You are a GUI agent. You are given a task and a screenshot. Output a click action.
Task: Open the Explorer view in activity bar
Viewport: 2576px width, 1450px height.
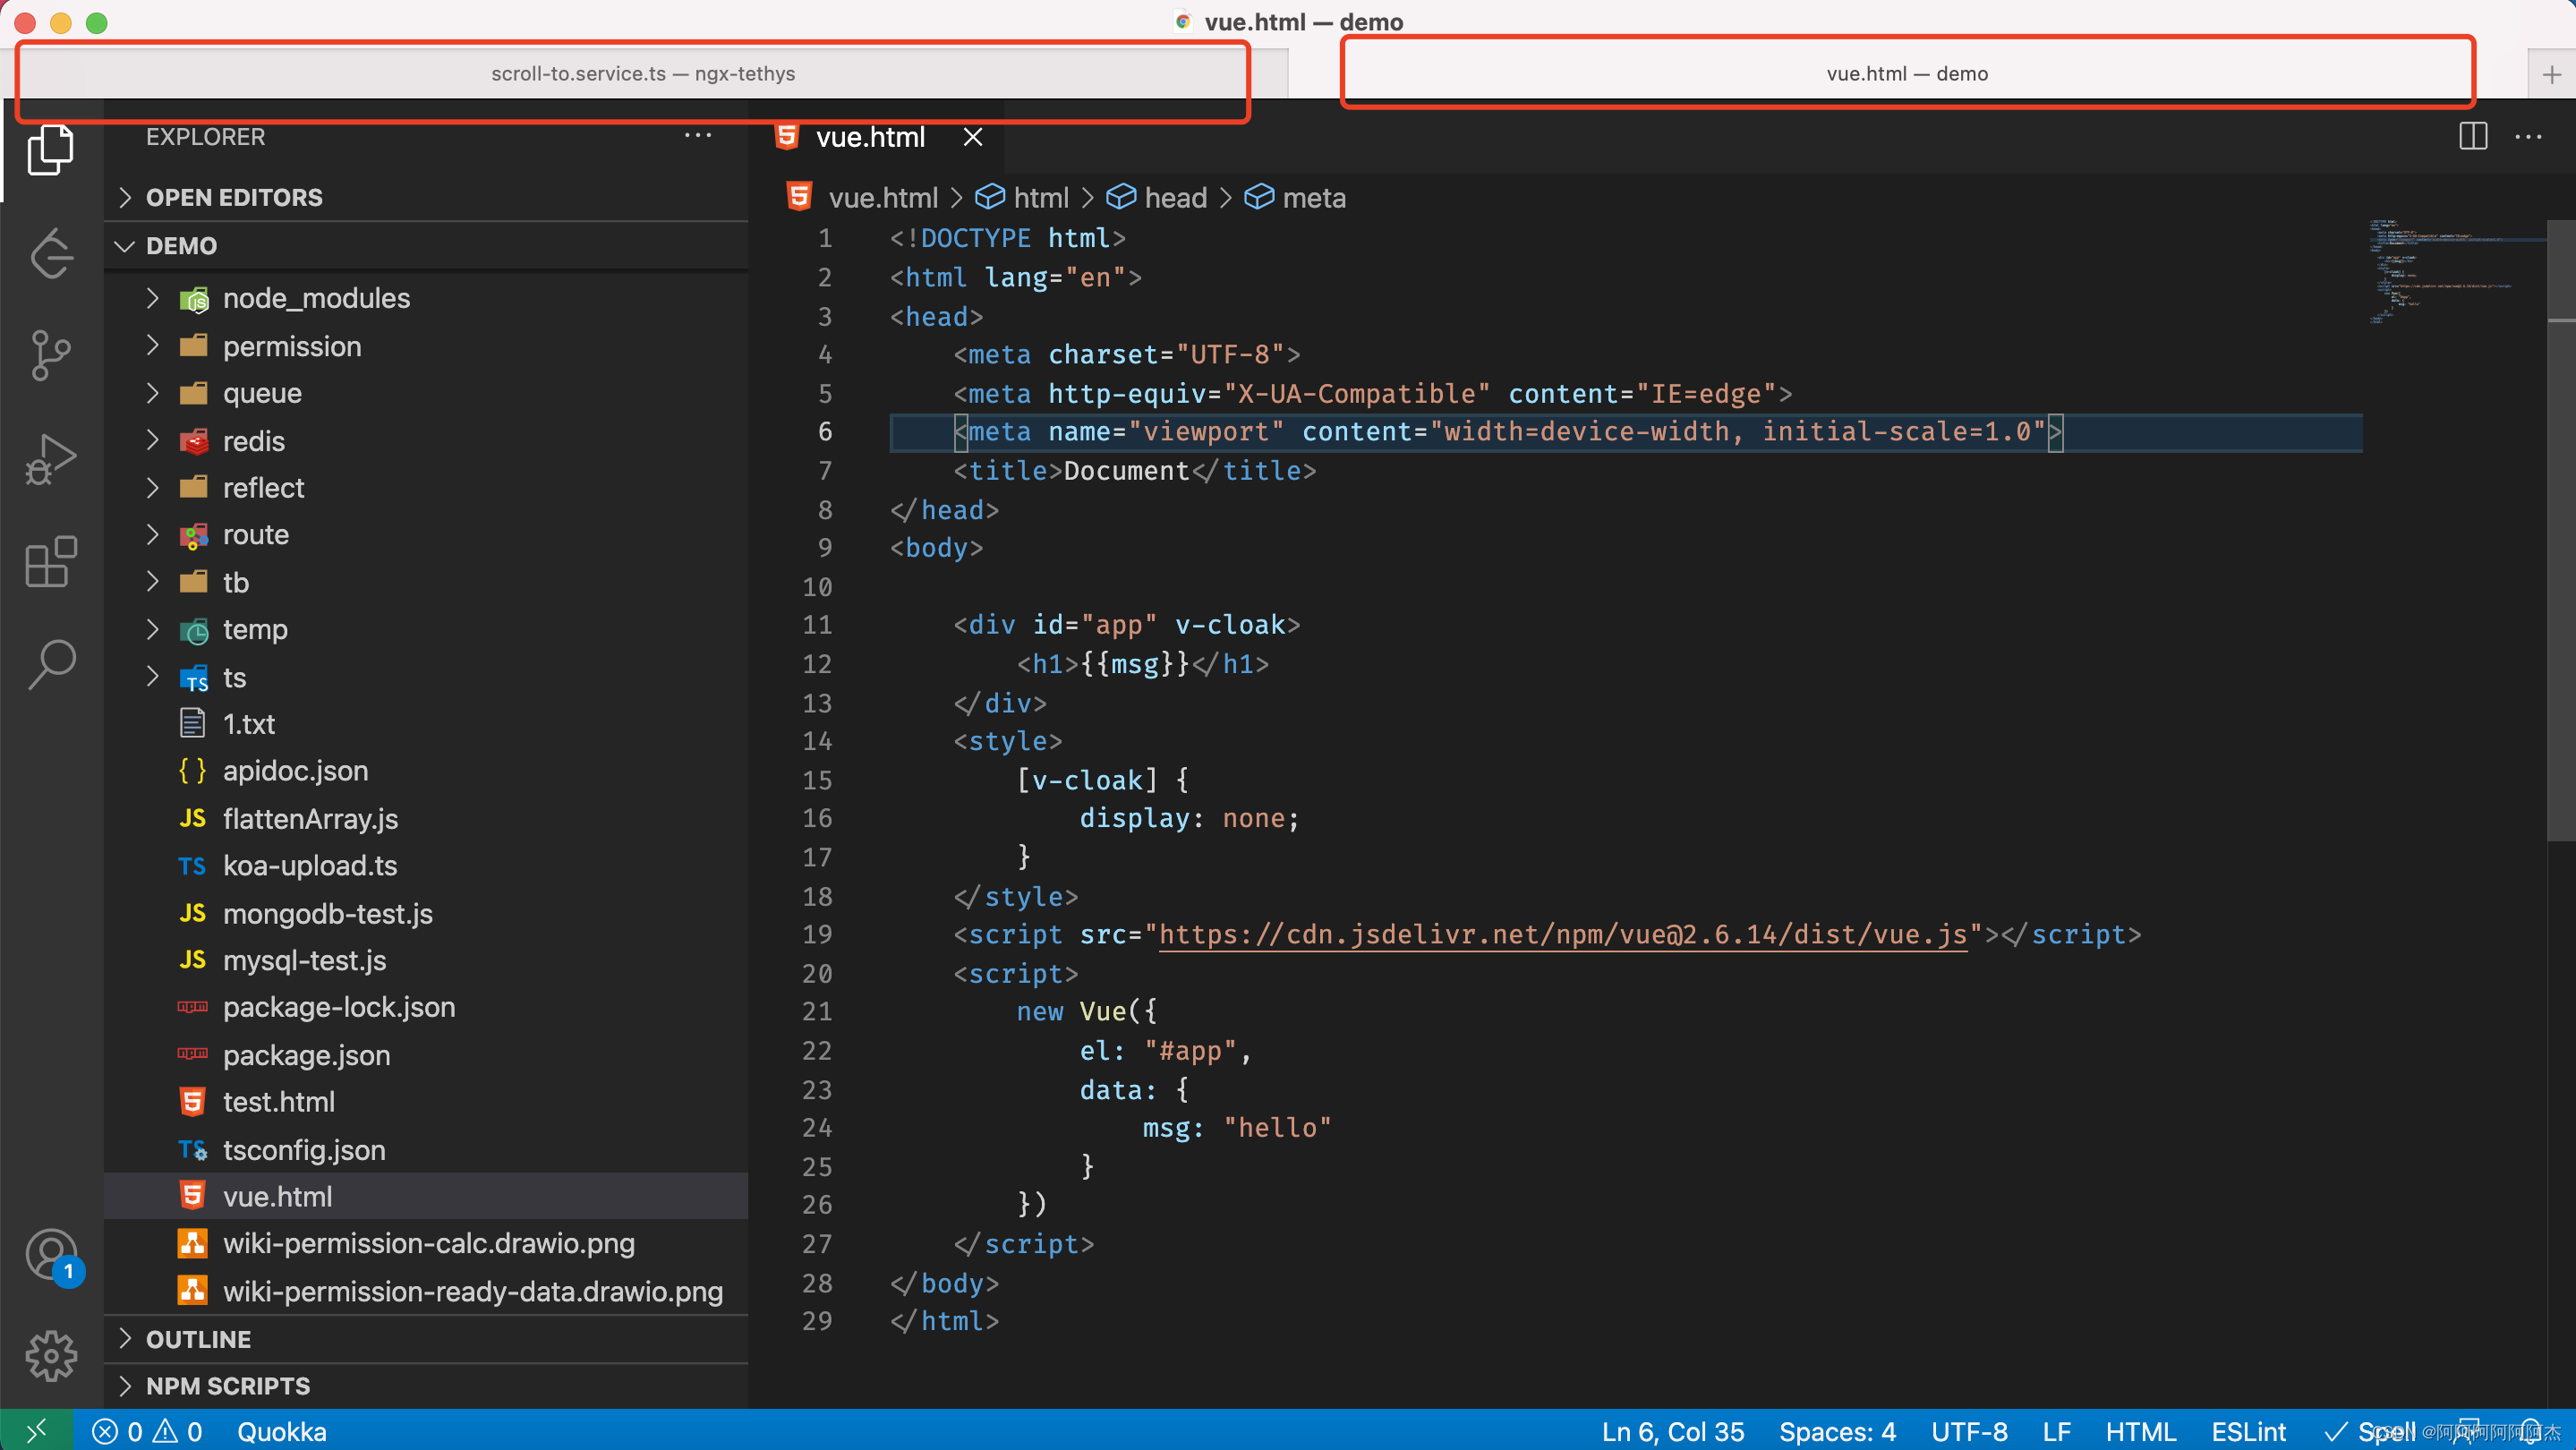[x=51, y=150]
